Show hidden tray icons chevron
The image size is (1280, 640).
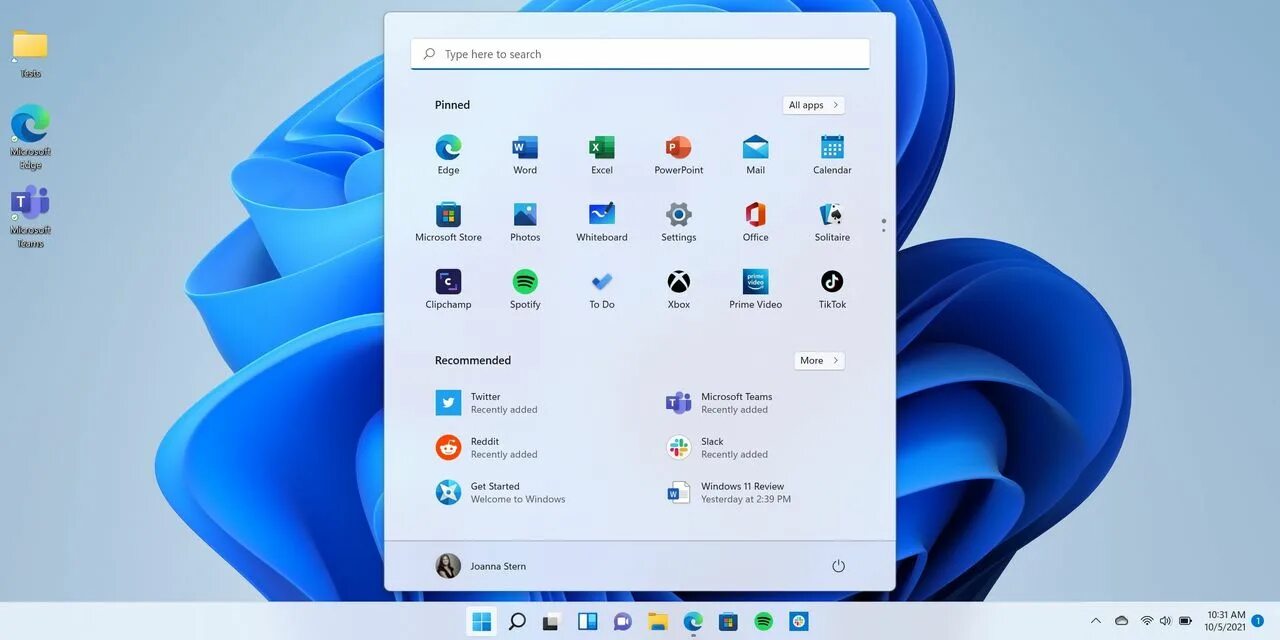[1096, 621]
